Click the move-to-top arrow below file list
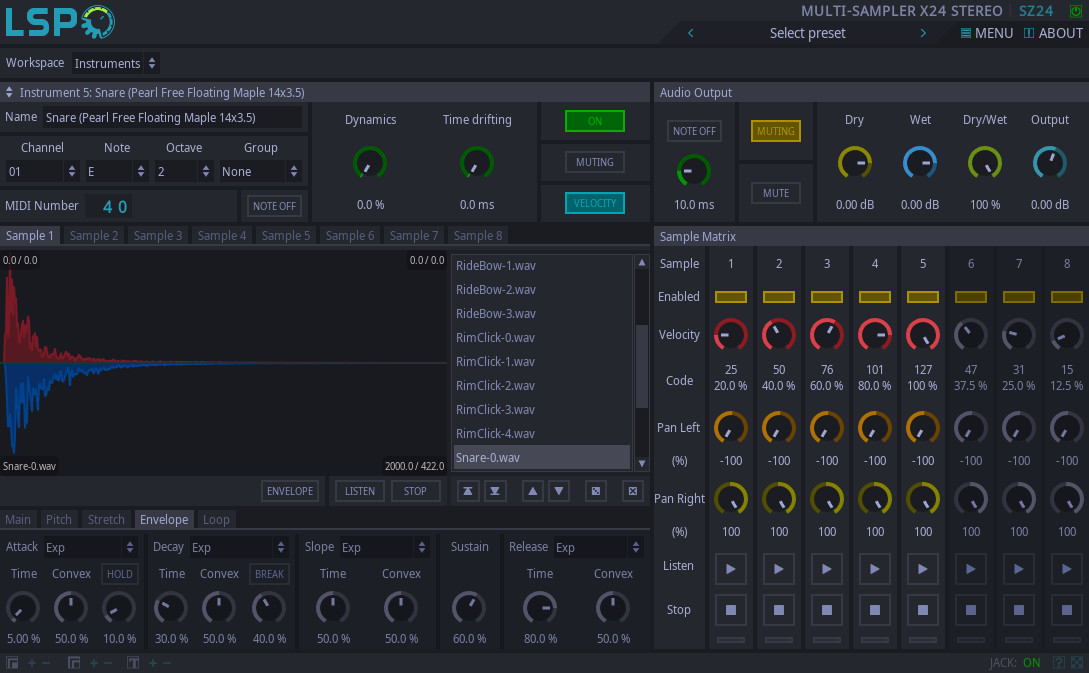This screenshot has height=673, width=1089. (x=468, y=491)
